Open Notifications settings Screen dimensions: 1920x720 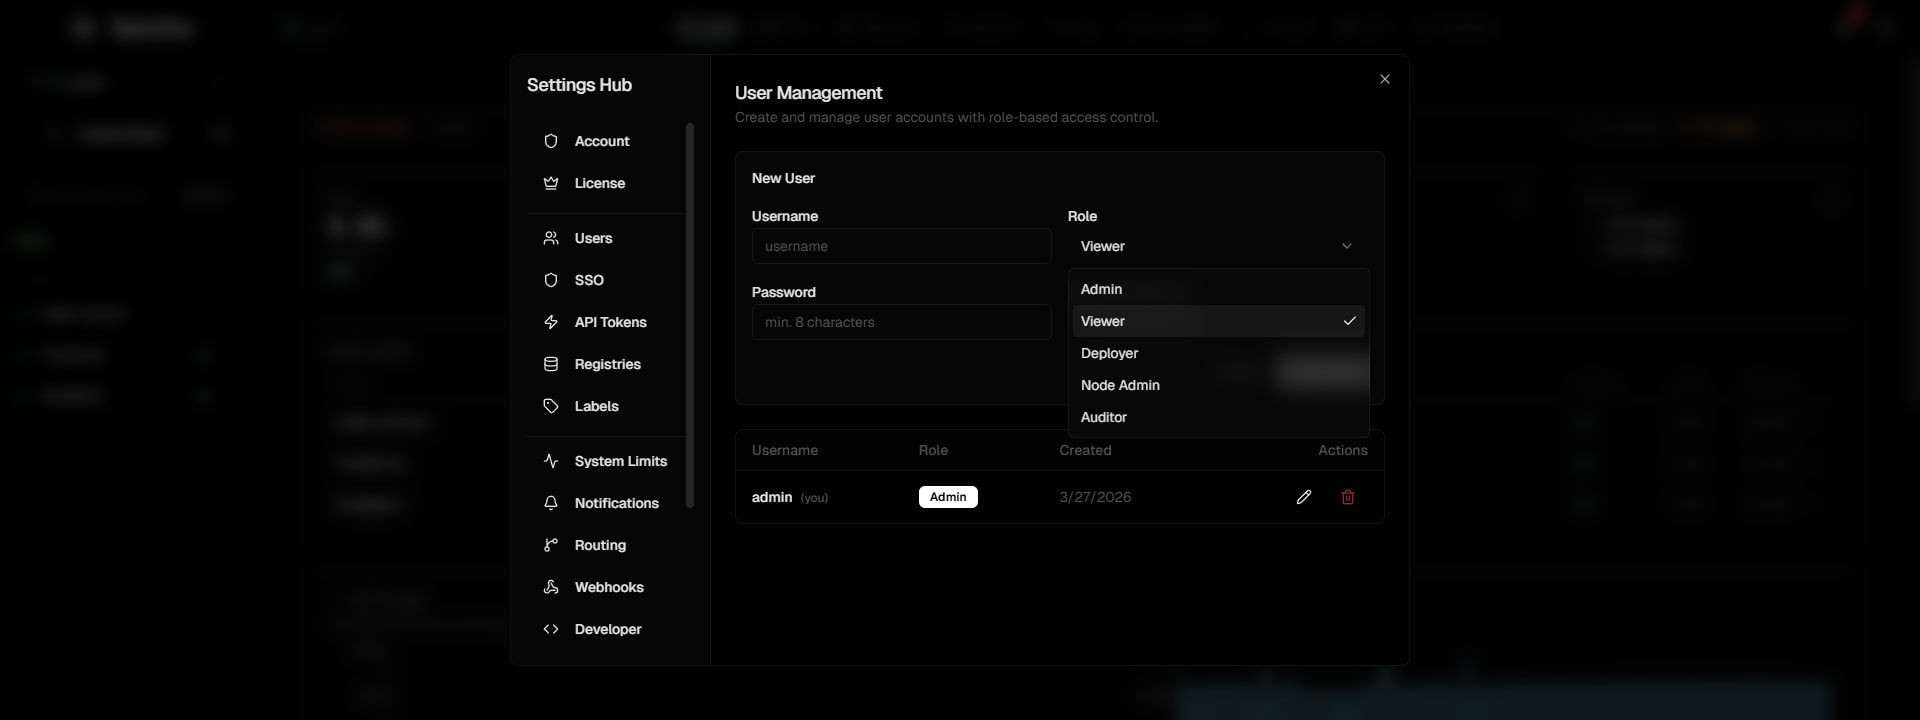(x=605, y=503)
